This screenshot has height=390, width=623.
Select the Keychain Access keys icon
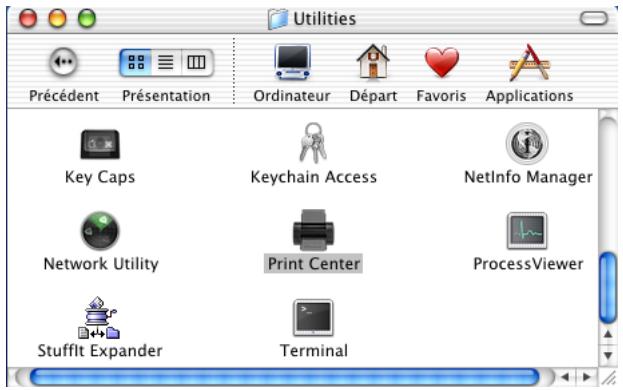pyautogui.click(x=313, y=143)
